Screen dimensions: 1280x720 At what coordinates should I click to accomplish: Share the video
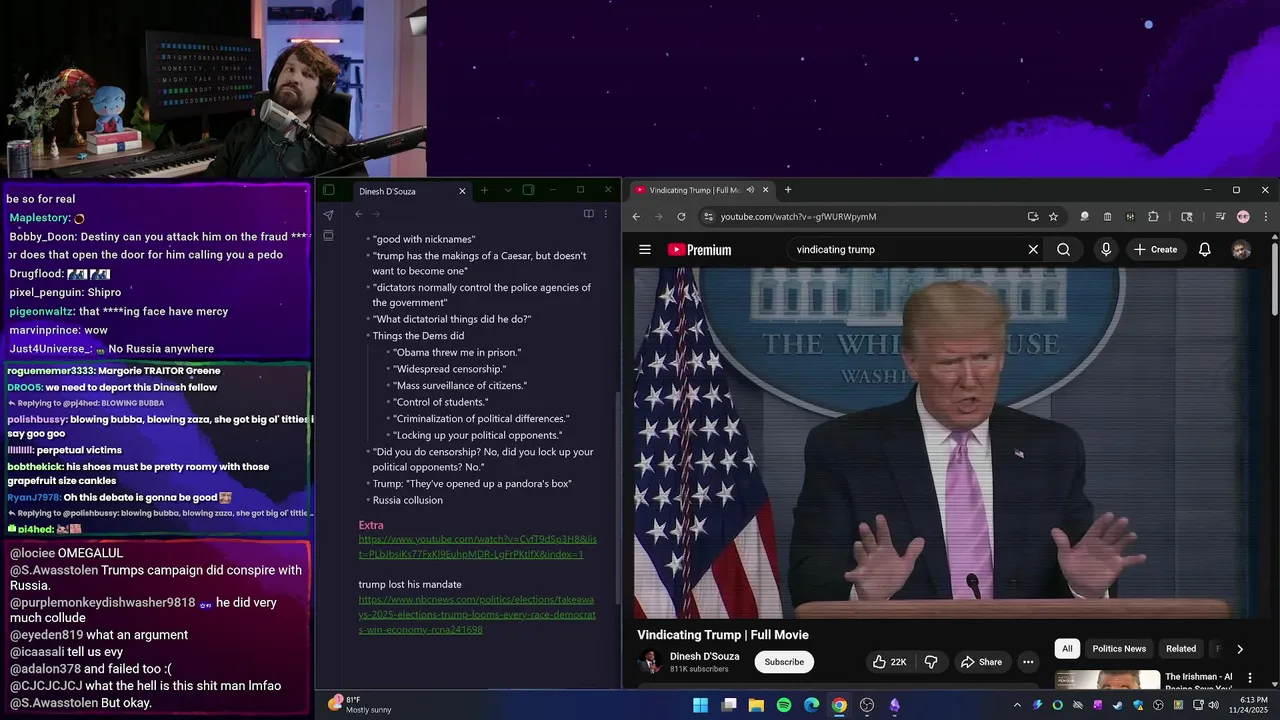pyautogui.click(x=981, y=662)
